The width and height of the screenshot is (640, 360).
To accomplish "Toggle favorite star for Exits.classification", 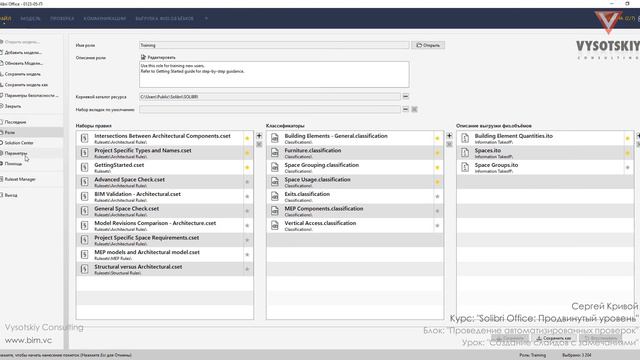I will [x=437, y=196].
